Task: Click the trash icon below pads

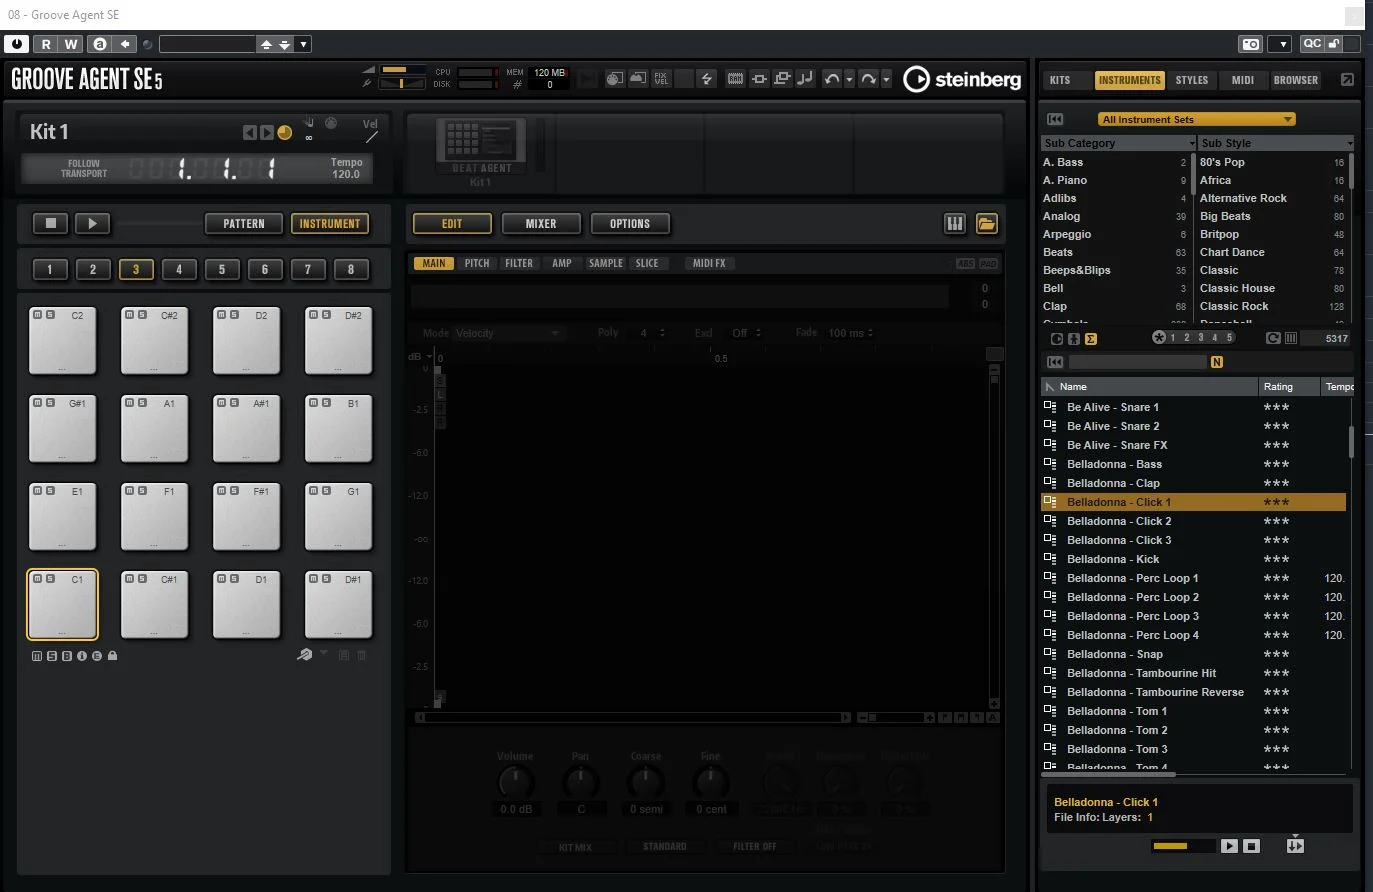Action: 362,655
